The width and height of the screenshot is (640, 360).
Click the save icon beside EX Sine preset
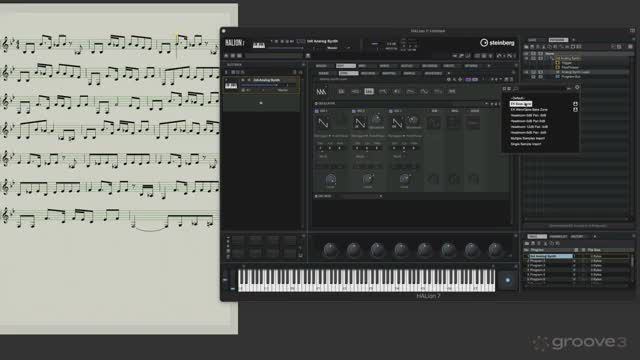[575, 104]
